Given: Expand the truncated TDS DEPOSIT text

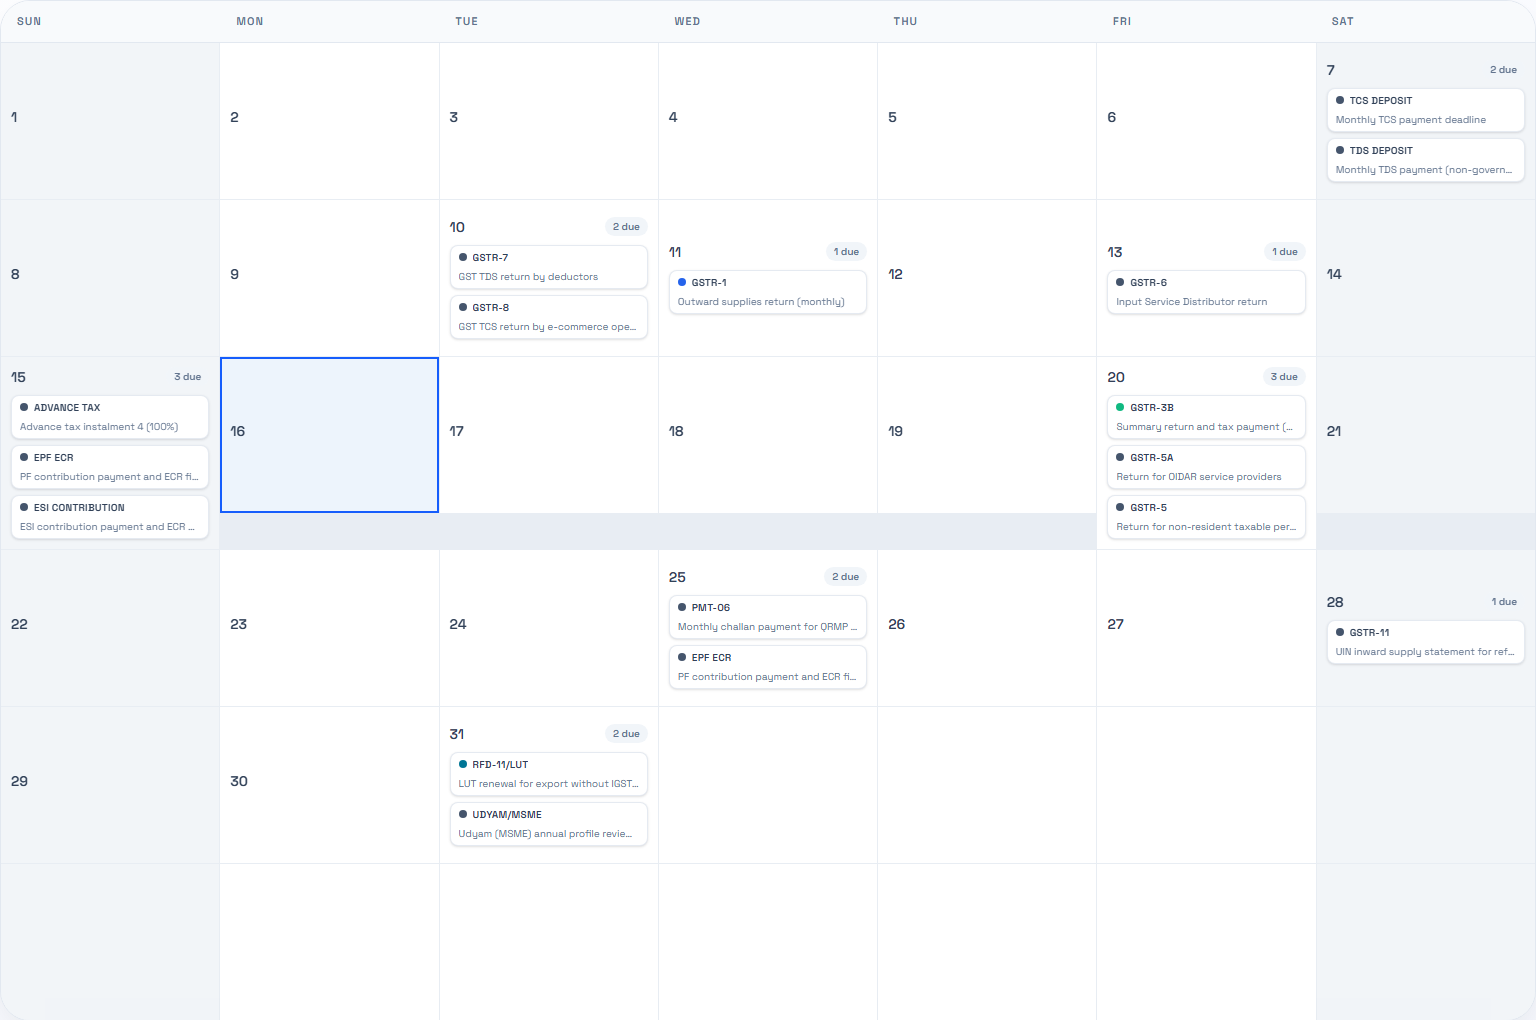Looking at the screenshot, I should click(x=1425, y=169).
